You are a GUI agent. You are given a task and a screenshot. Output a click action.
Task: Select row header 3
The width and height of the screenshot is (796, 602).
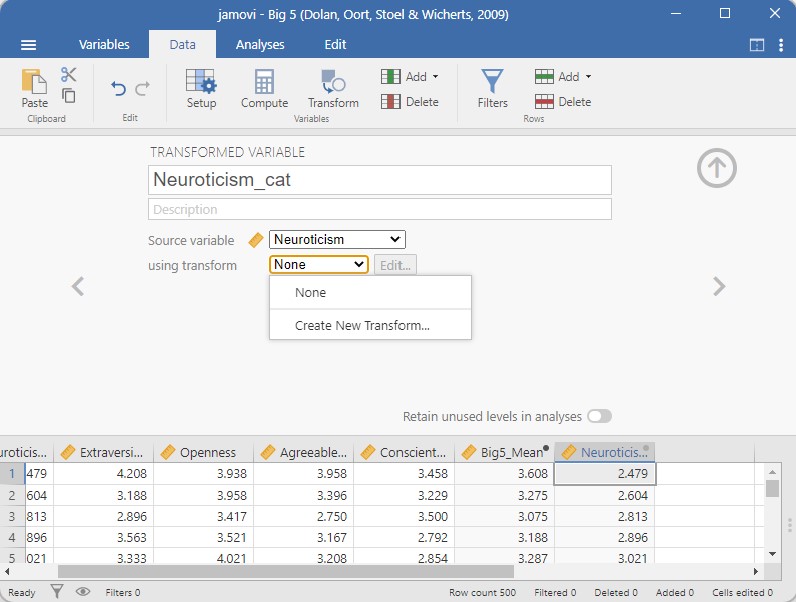[x=12, y=516]
